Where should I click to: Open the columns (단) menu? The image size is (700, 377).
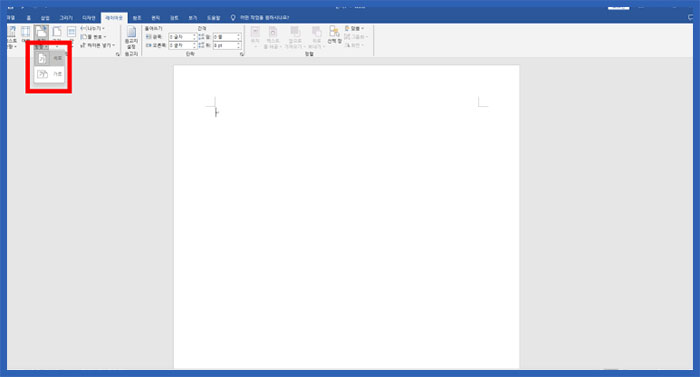point(71,38)
